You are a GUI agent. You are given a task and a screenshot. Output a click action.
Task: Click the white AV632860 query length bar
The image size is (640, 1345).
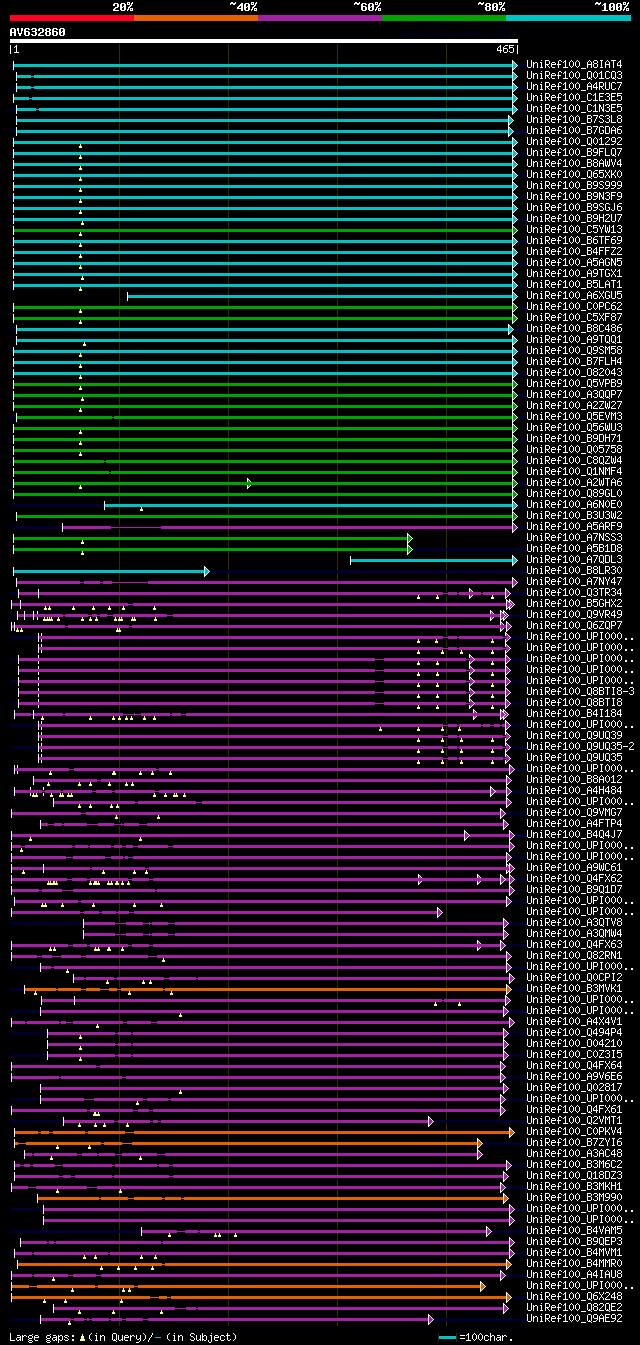264,41
